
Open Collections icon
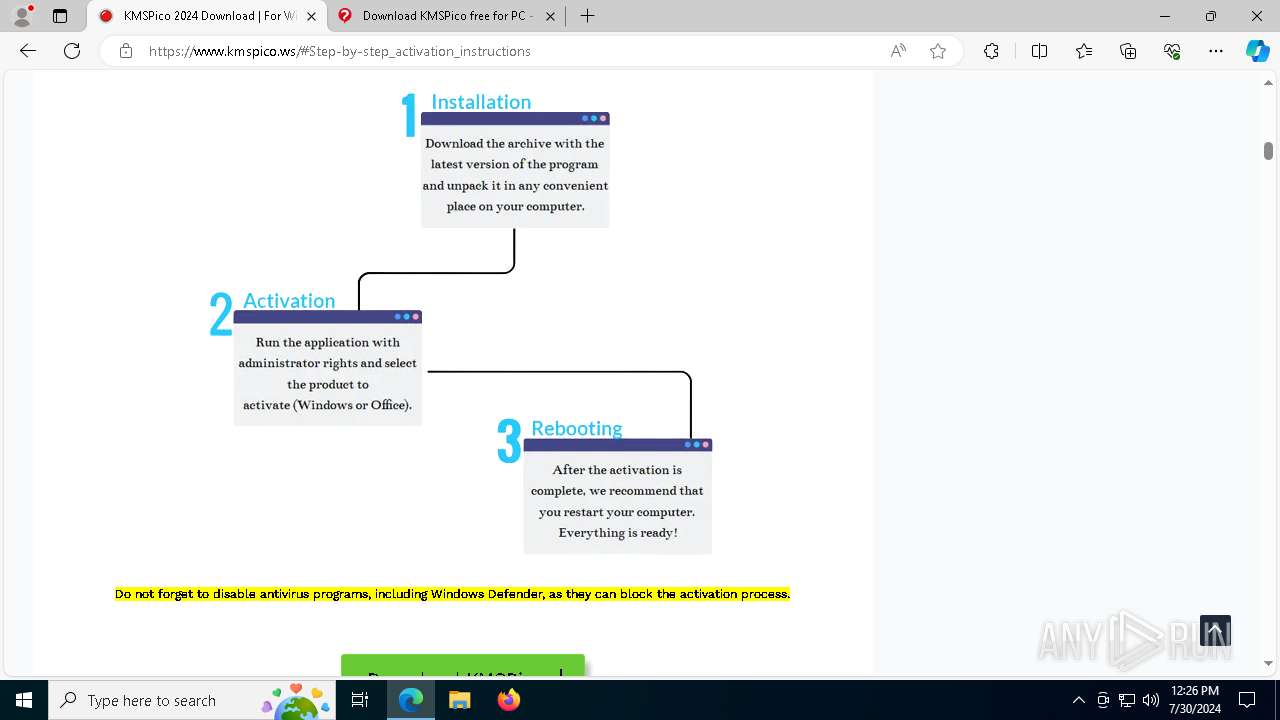[x=1128, y=51]
